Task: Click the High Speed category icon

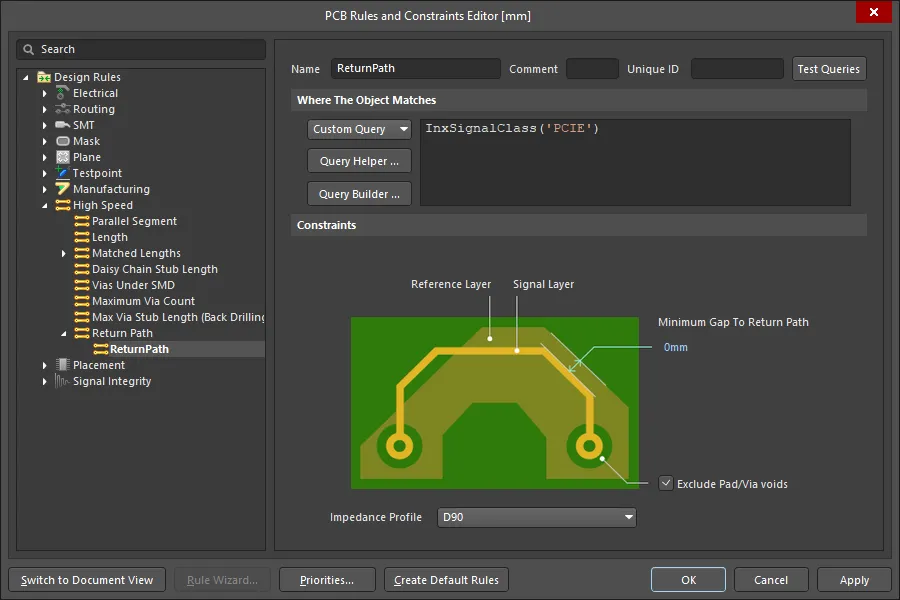Action: point(63,205)
